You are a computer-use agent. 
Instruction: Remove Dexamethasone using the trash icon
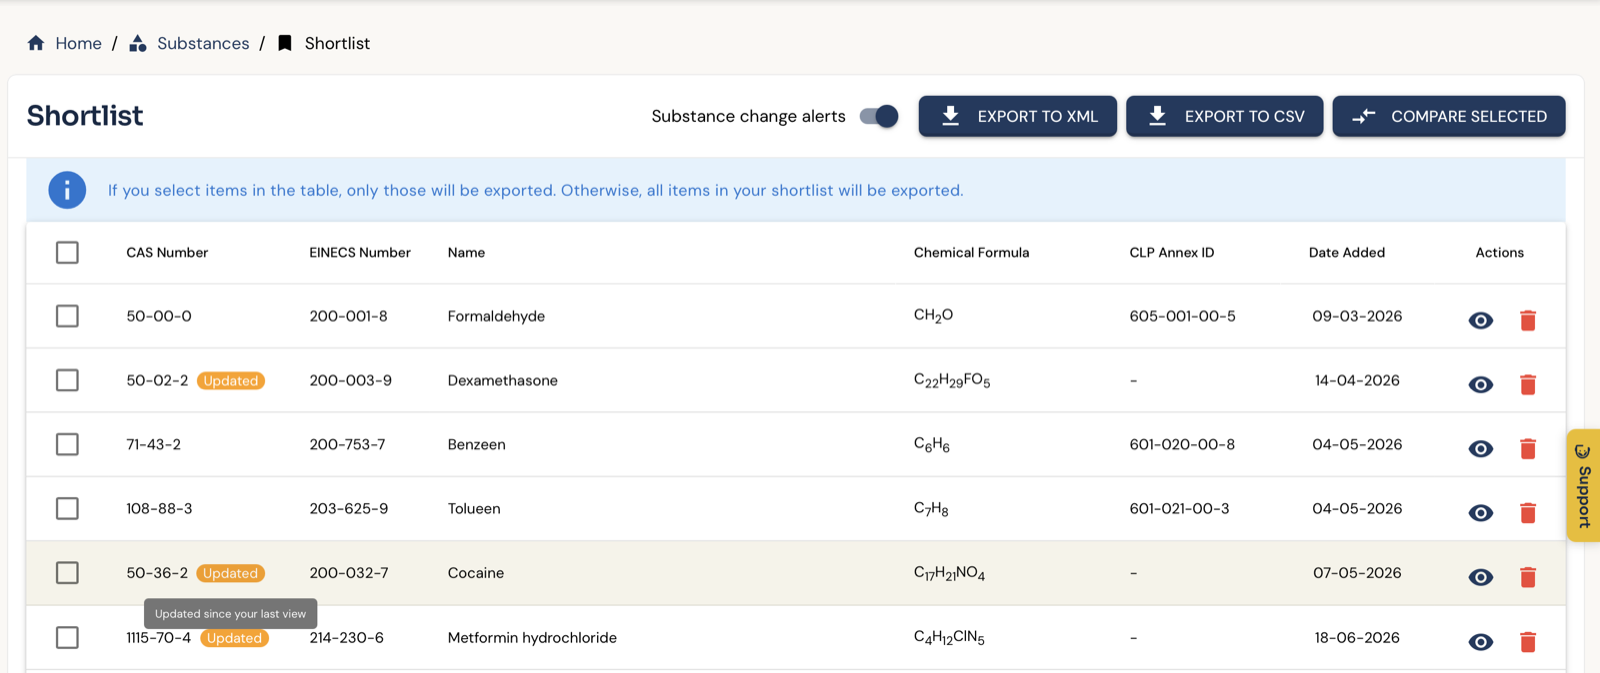1528,384
